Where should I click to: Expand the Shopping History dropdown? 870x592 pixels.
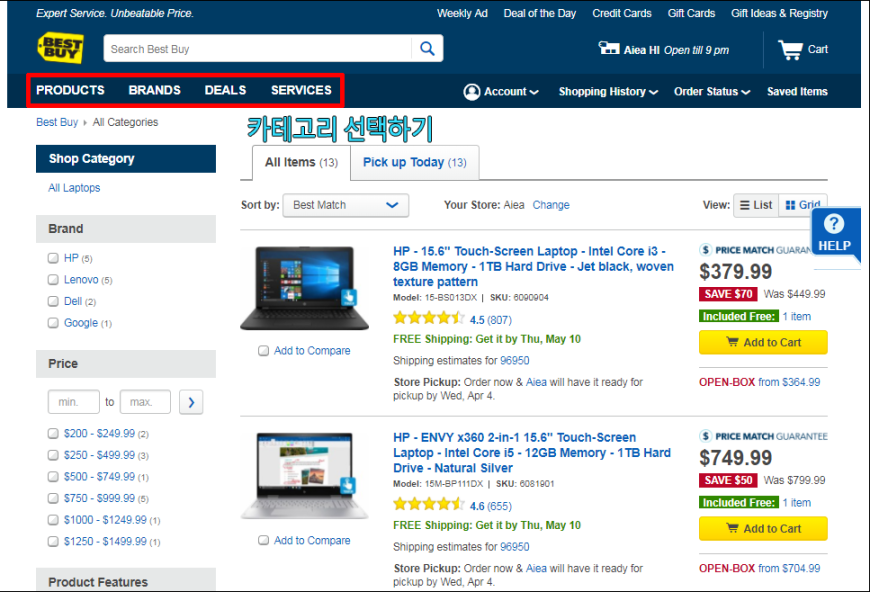[608, 92]
